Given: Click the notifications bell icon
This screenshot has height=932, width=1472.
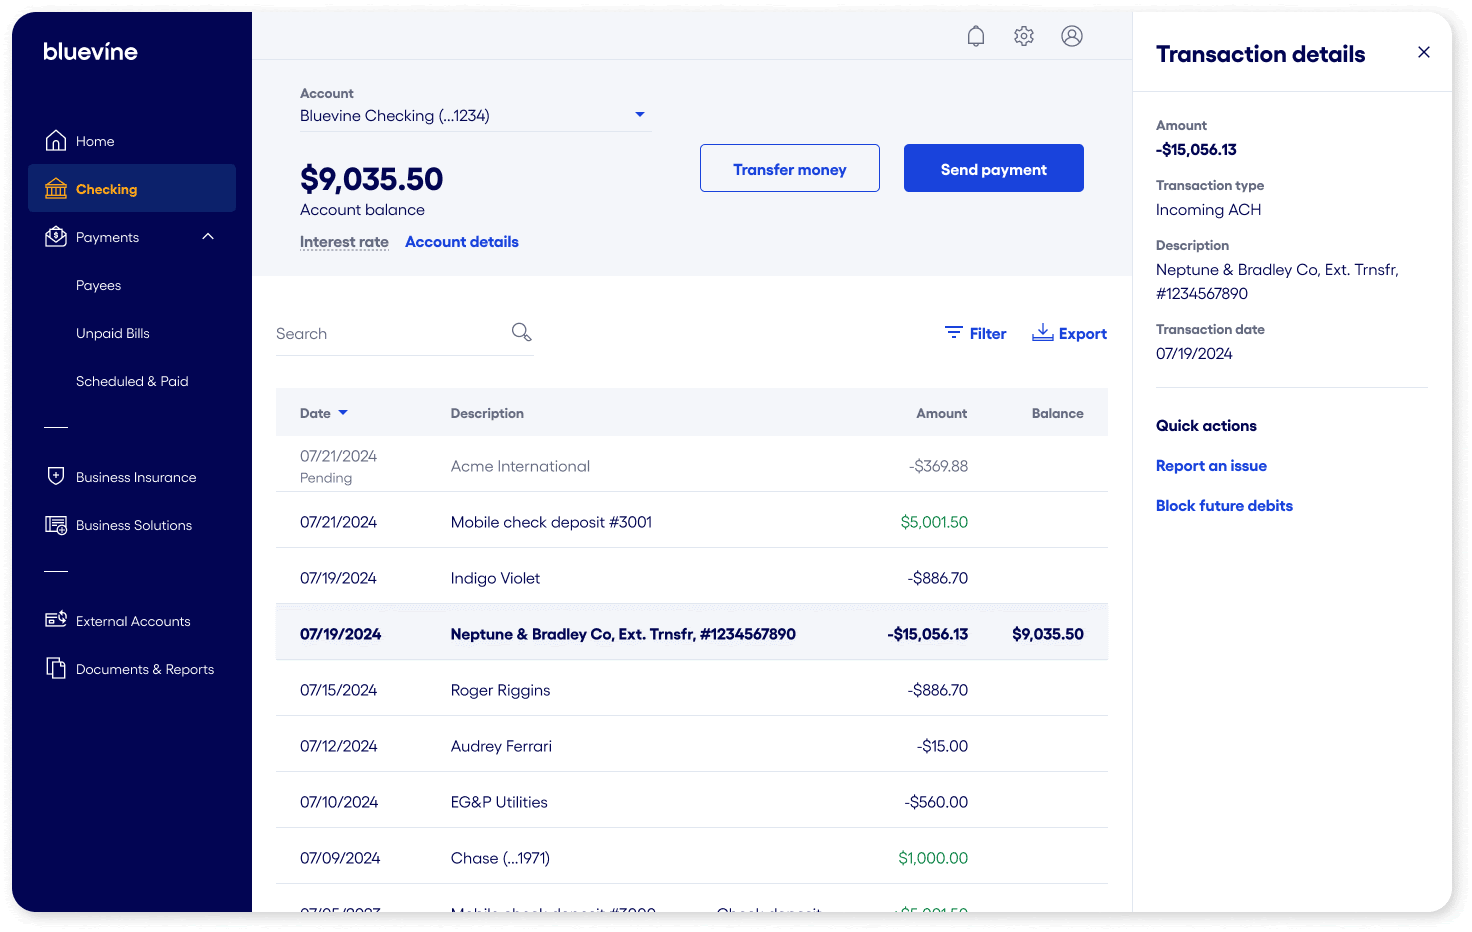Looking at the screenshot, I should [x=976, y=36].
